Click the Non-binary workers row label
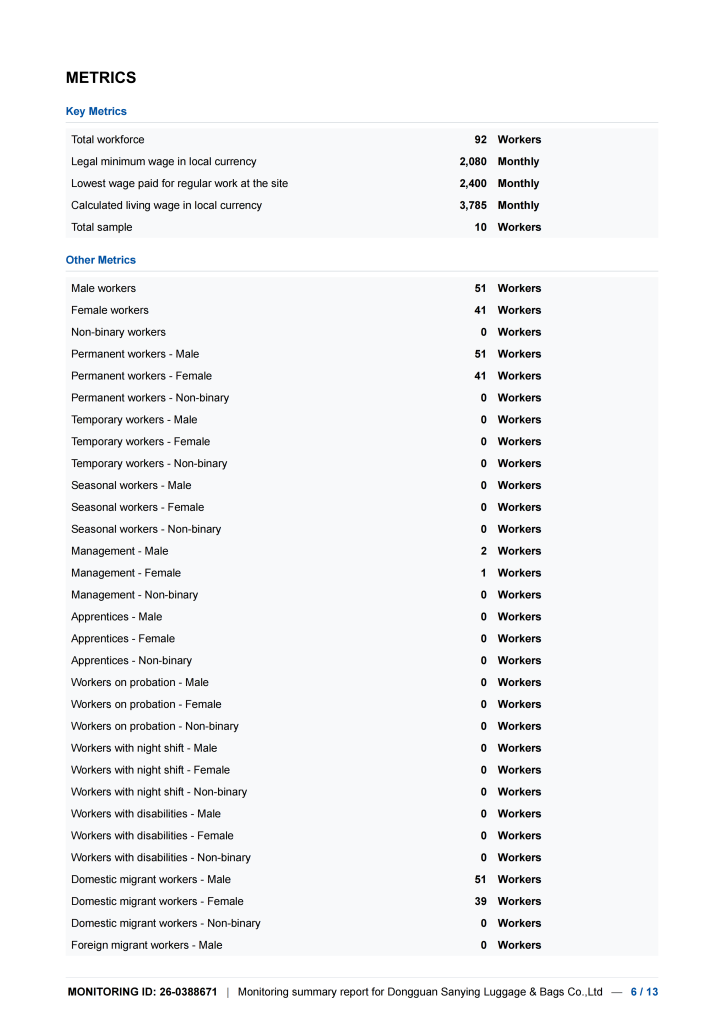 point(118,332)
